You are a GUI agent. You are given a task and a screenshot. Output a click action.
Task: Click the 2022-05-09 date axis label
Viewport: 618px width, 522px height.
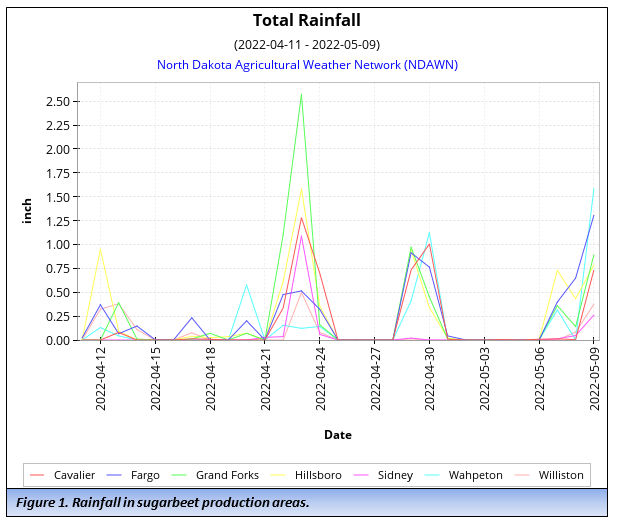coord(594,379)
